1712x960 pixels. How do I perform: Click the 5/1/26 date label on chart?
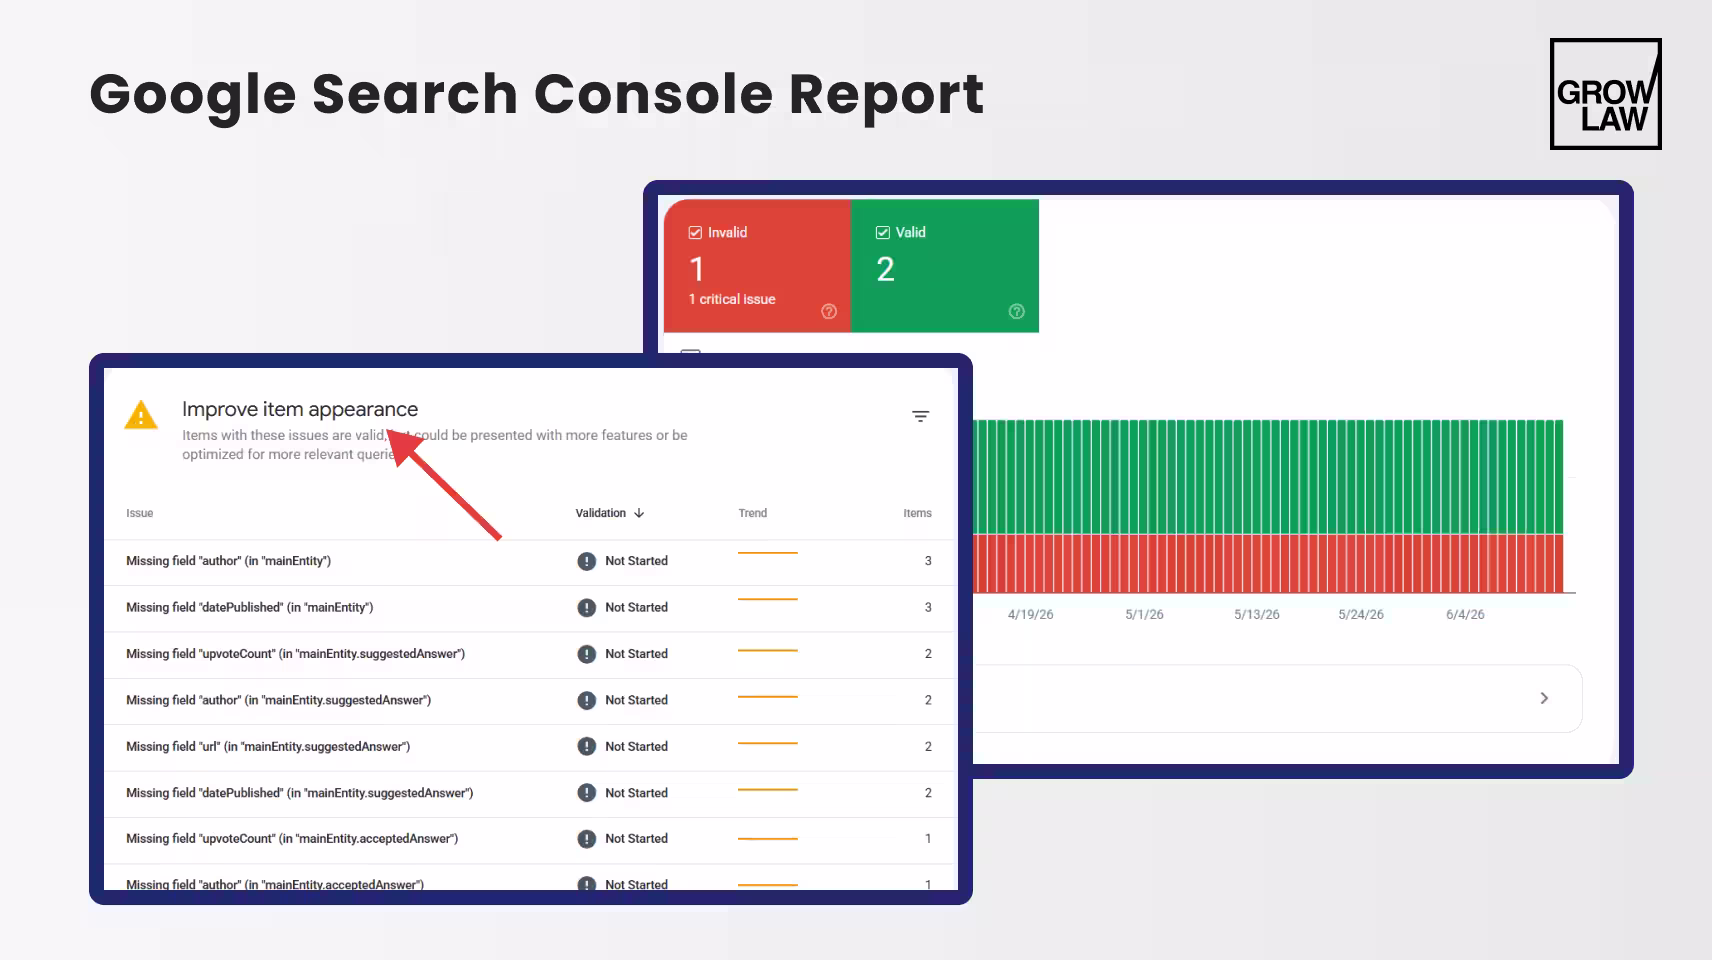tap(1144, 614)
